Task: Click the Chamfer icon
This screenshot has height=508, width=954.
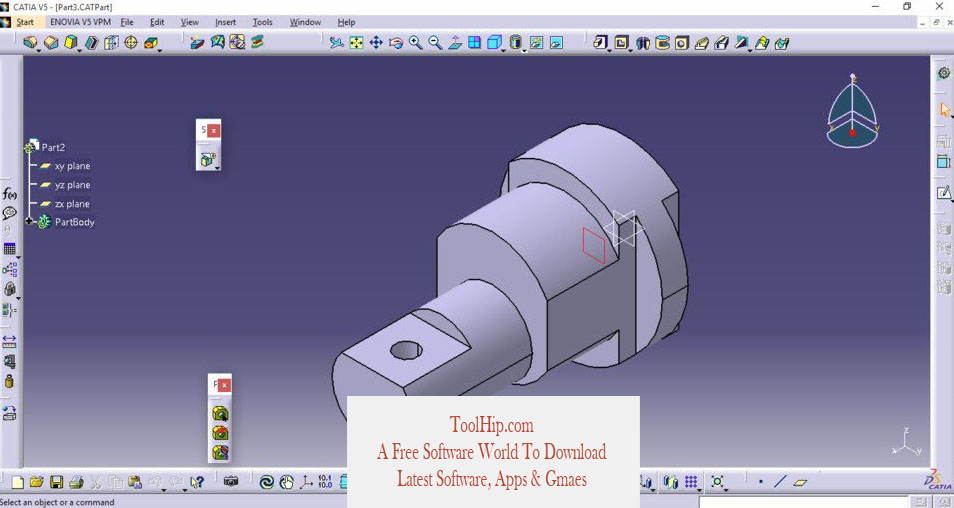Action: coord(52,43)
